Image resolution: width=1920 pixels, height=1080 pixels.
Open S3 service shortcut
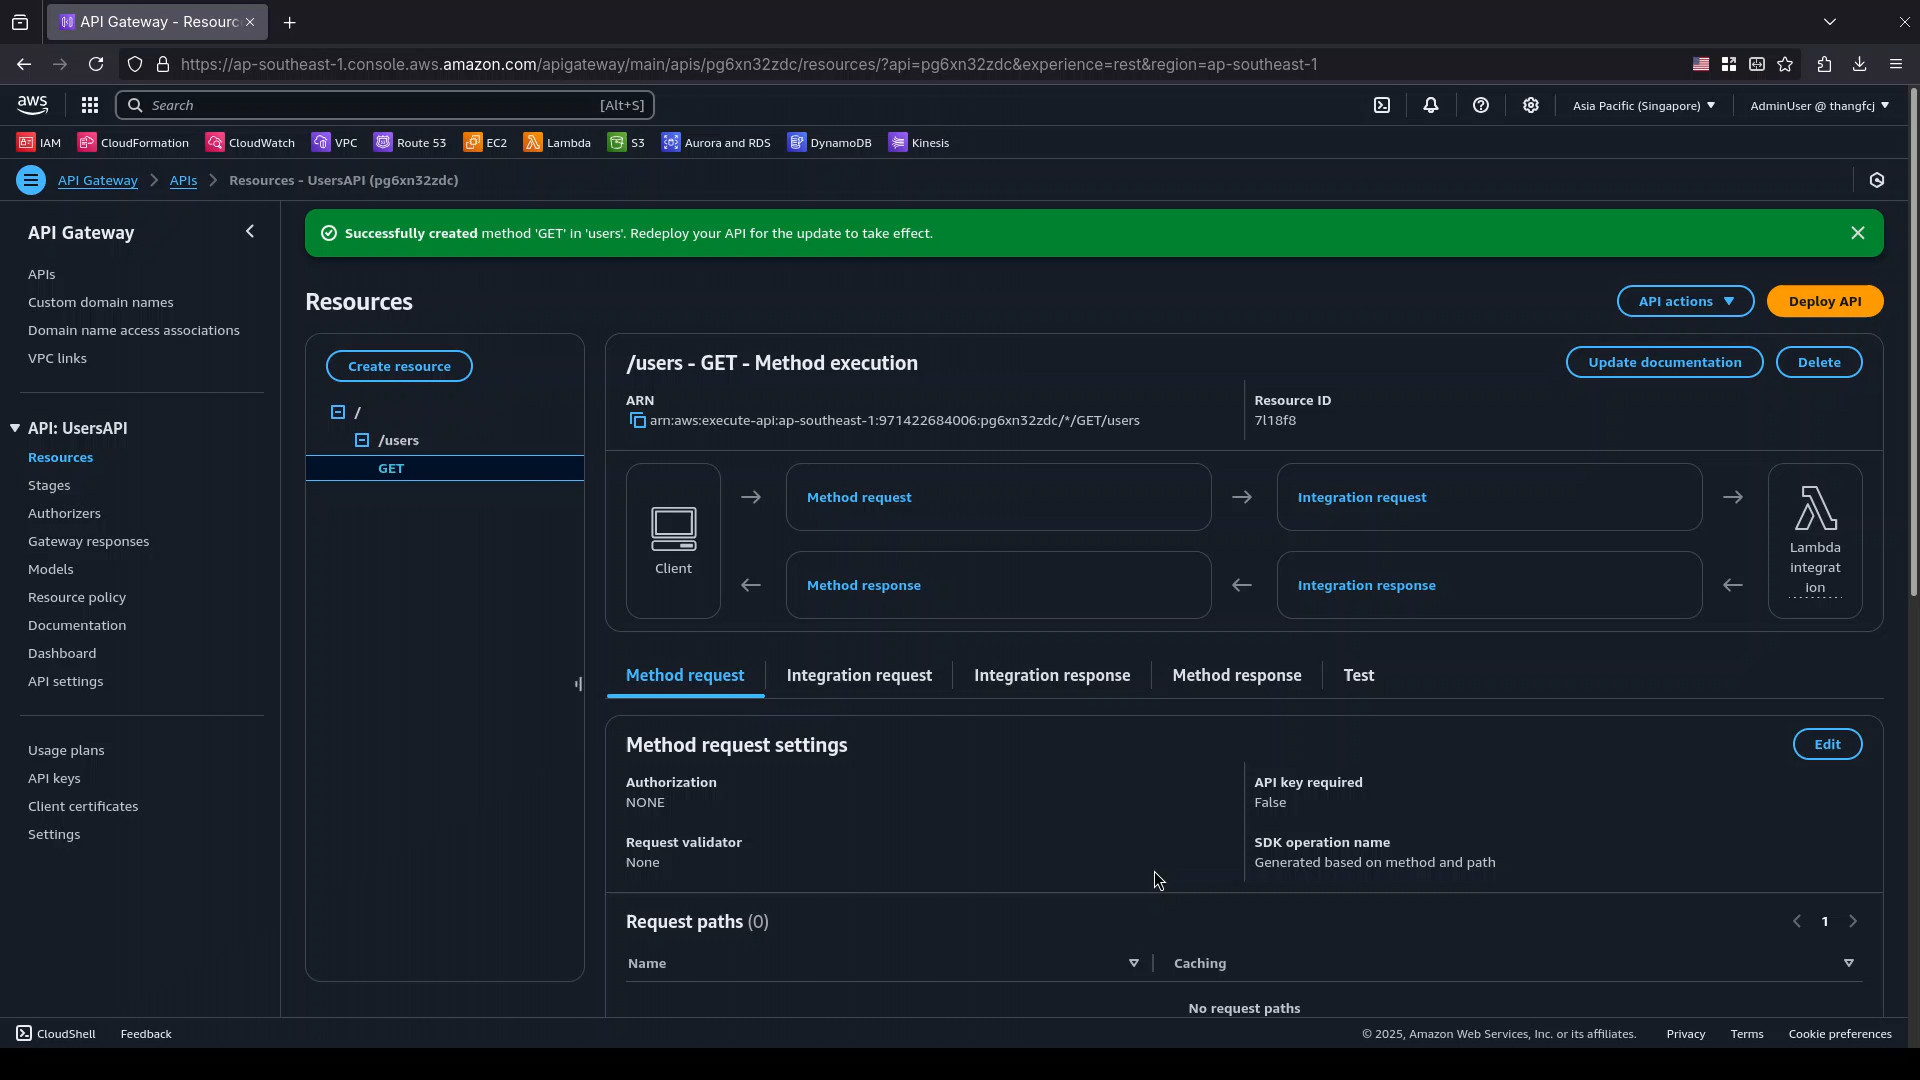tap(626, 143)
